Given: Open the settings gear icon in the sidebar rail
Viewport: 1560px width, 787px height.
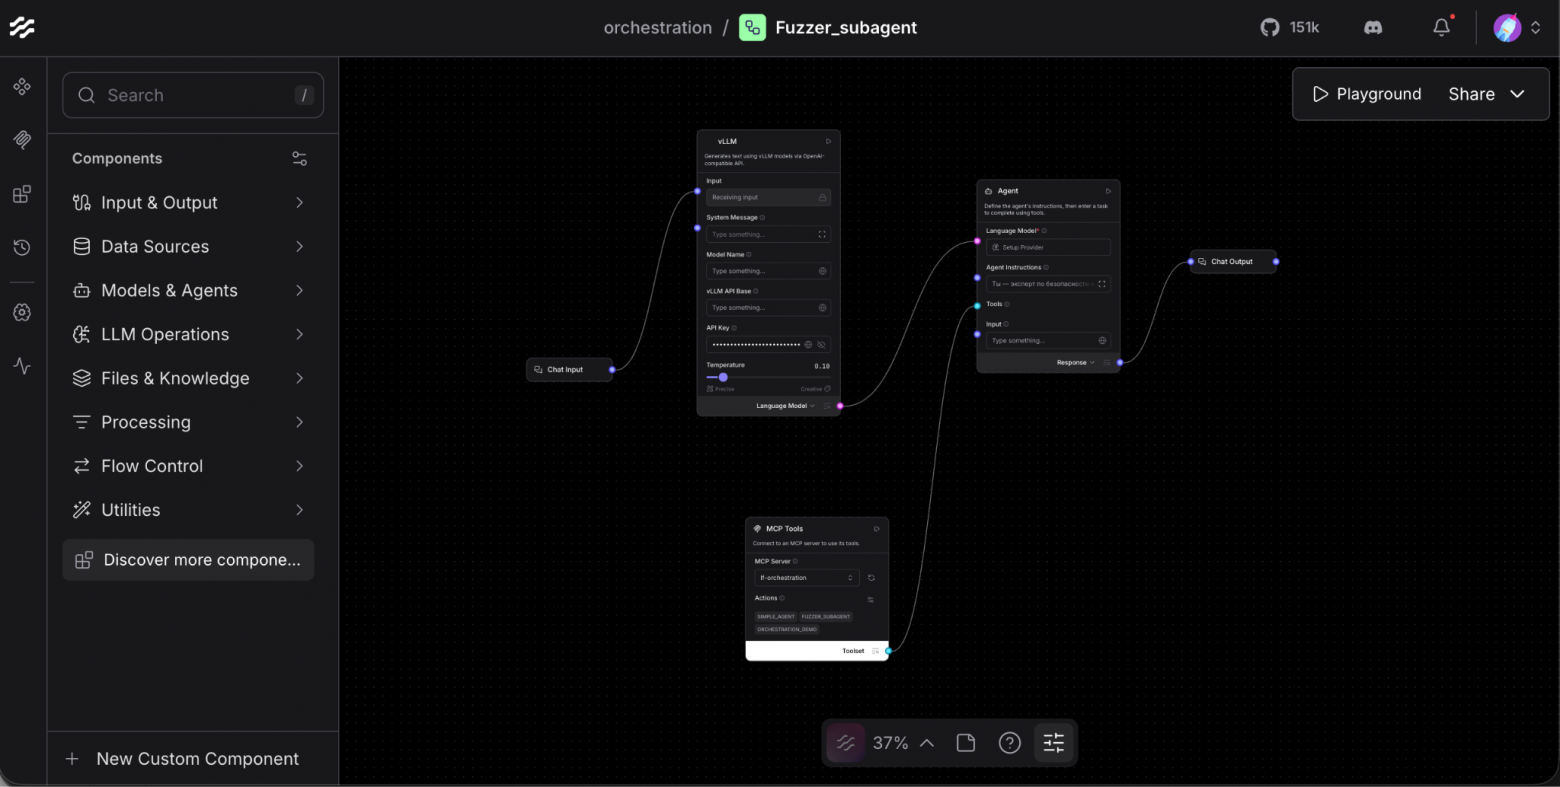Looking at the screenshot, I should click(x=22, y=313).
